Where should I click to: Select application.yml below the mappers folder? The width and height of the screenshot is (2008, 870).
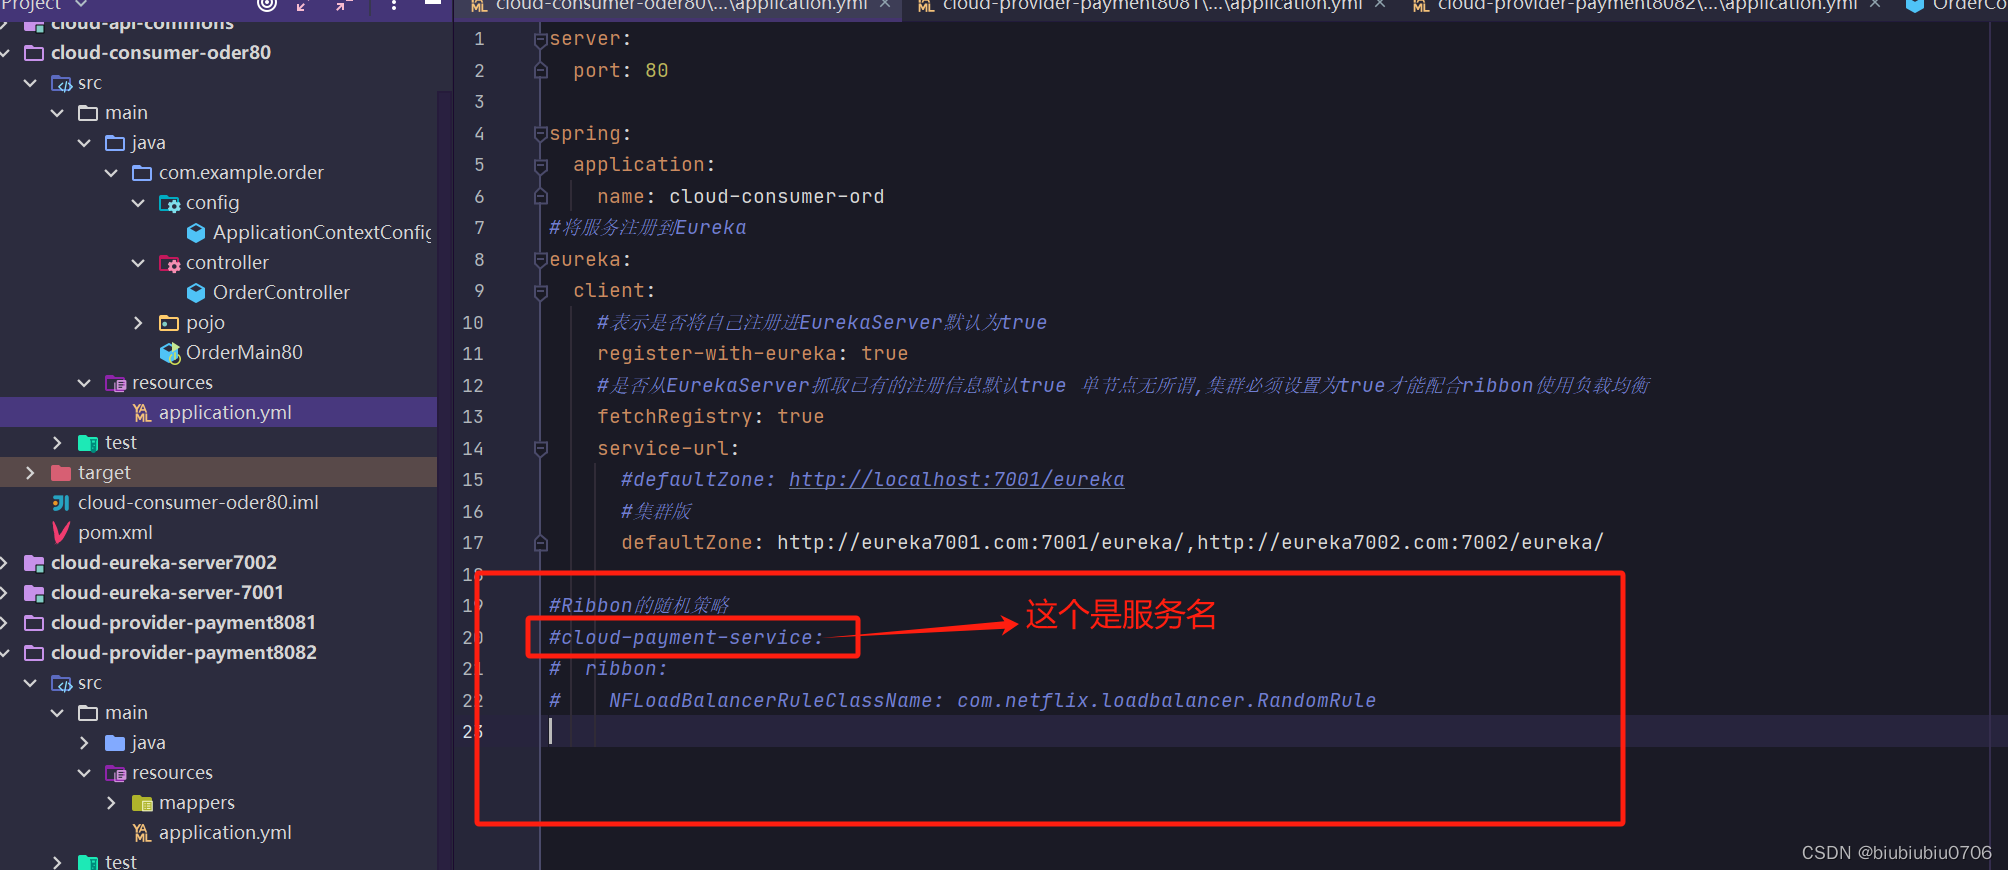click(x=225, y=833)
